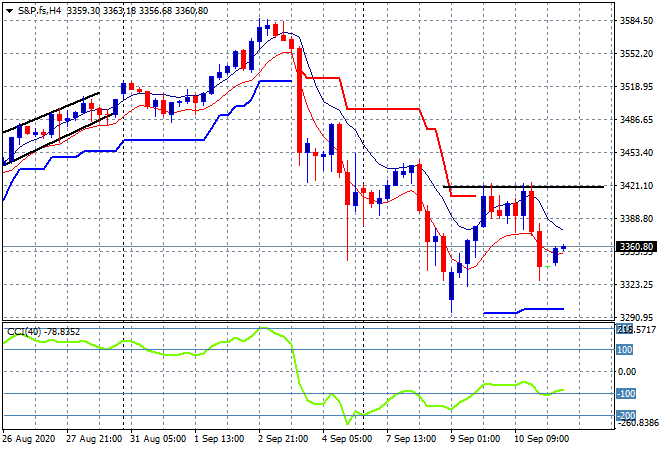The image size is (660, 450).
Task: Click the 3421.10 price axis label
Action: (x=636, y=186)
